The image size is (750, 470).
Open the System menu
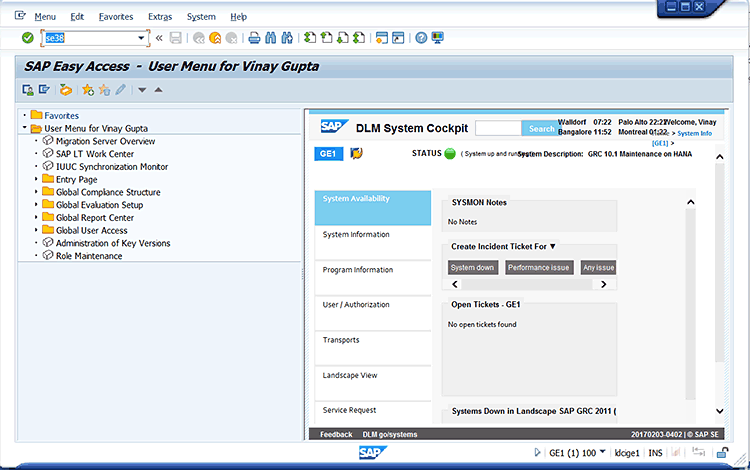pos(201,17)
